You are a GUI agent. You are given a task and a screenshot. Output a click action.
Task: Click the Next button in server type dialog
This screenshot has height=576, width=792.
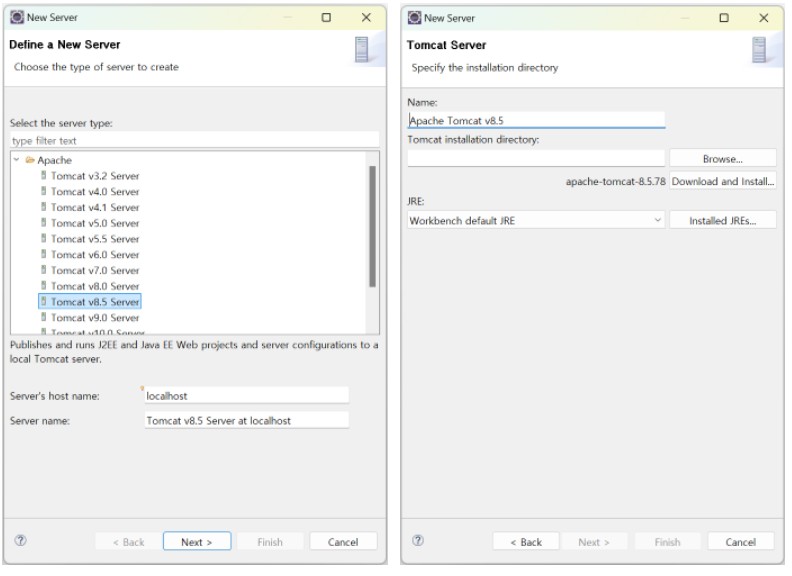[x=197, y=542]
